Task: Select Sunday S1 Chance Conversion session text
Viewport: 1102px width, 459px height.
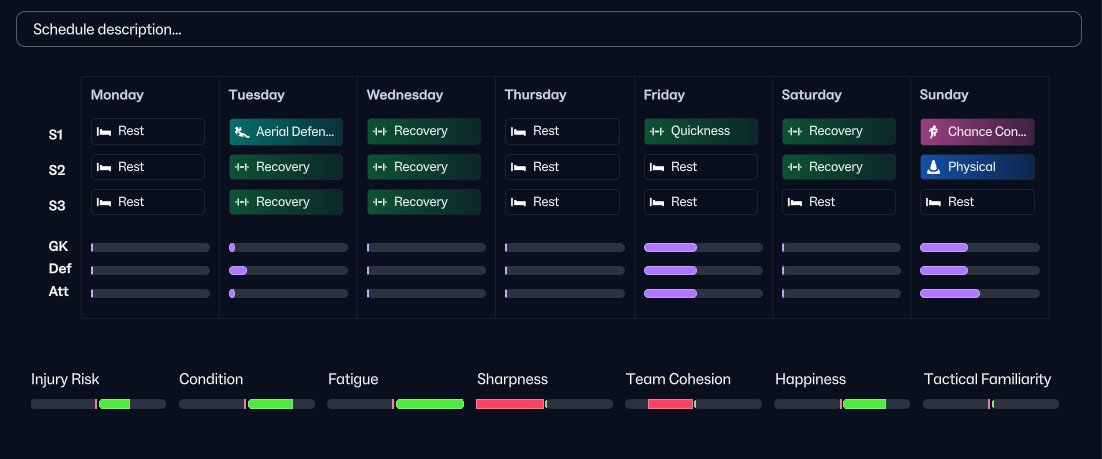Action: click(987, 132)
